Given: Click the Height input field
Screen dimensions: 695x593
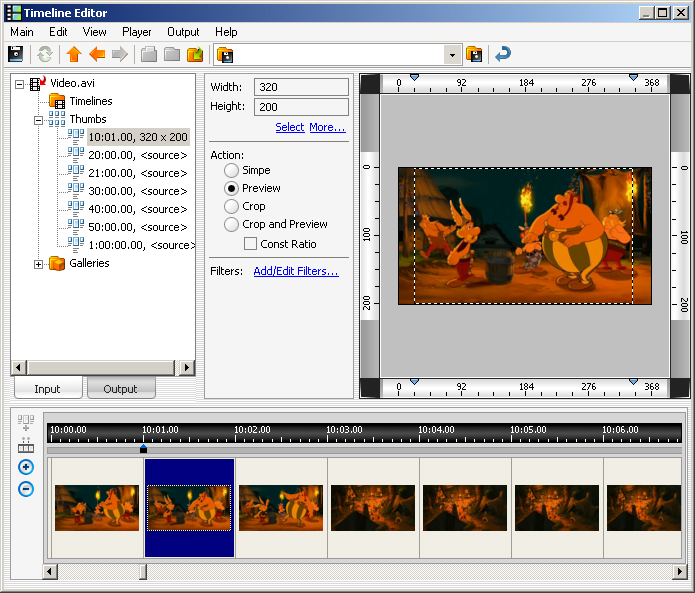Looking at the screenshot, I should coord(301,107).
